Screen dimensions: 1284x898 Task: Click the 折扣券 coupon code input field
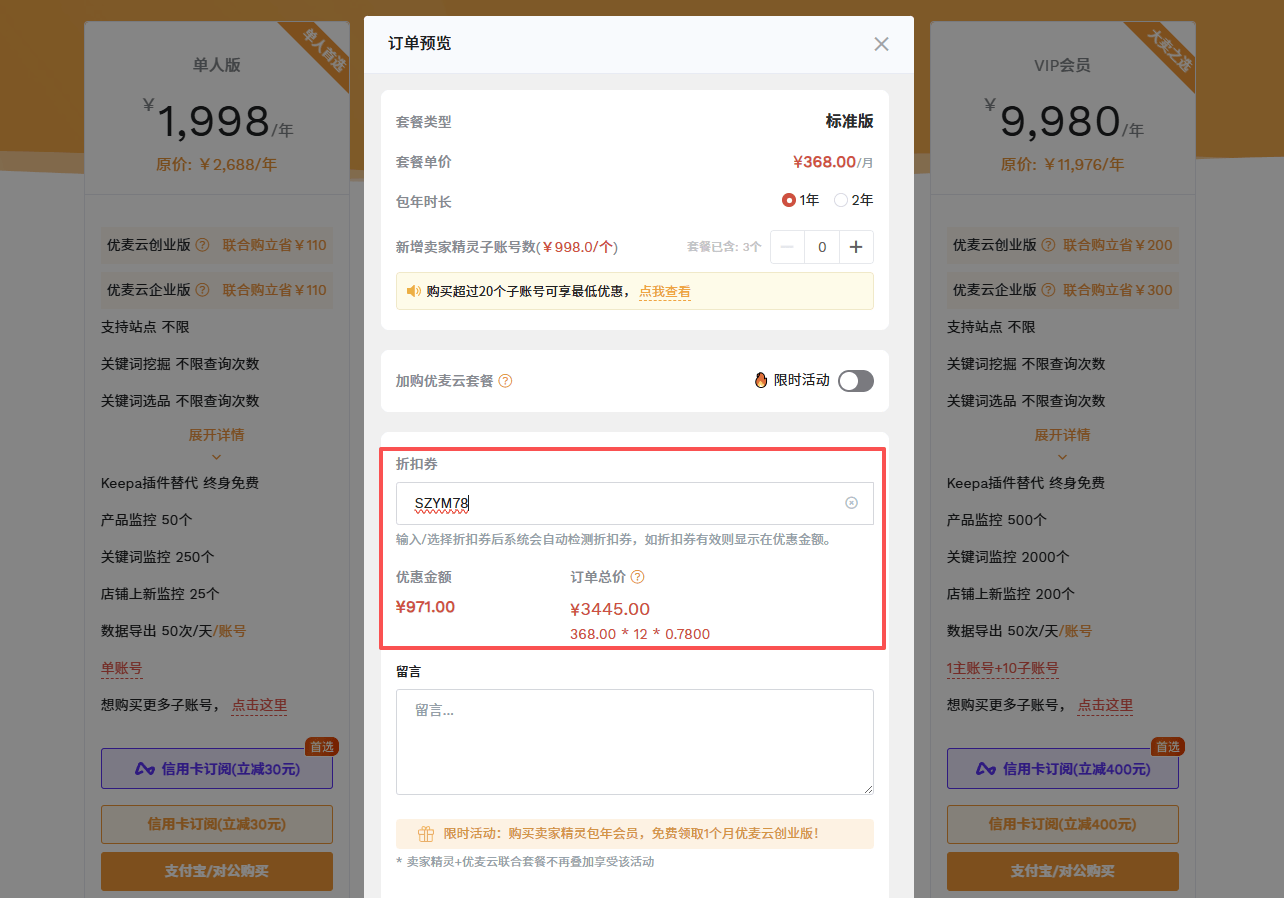[x=620, y=503]
